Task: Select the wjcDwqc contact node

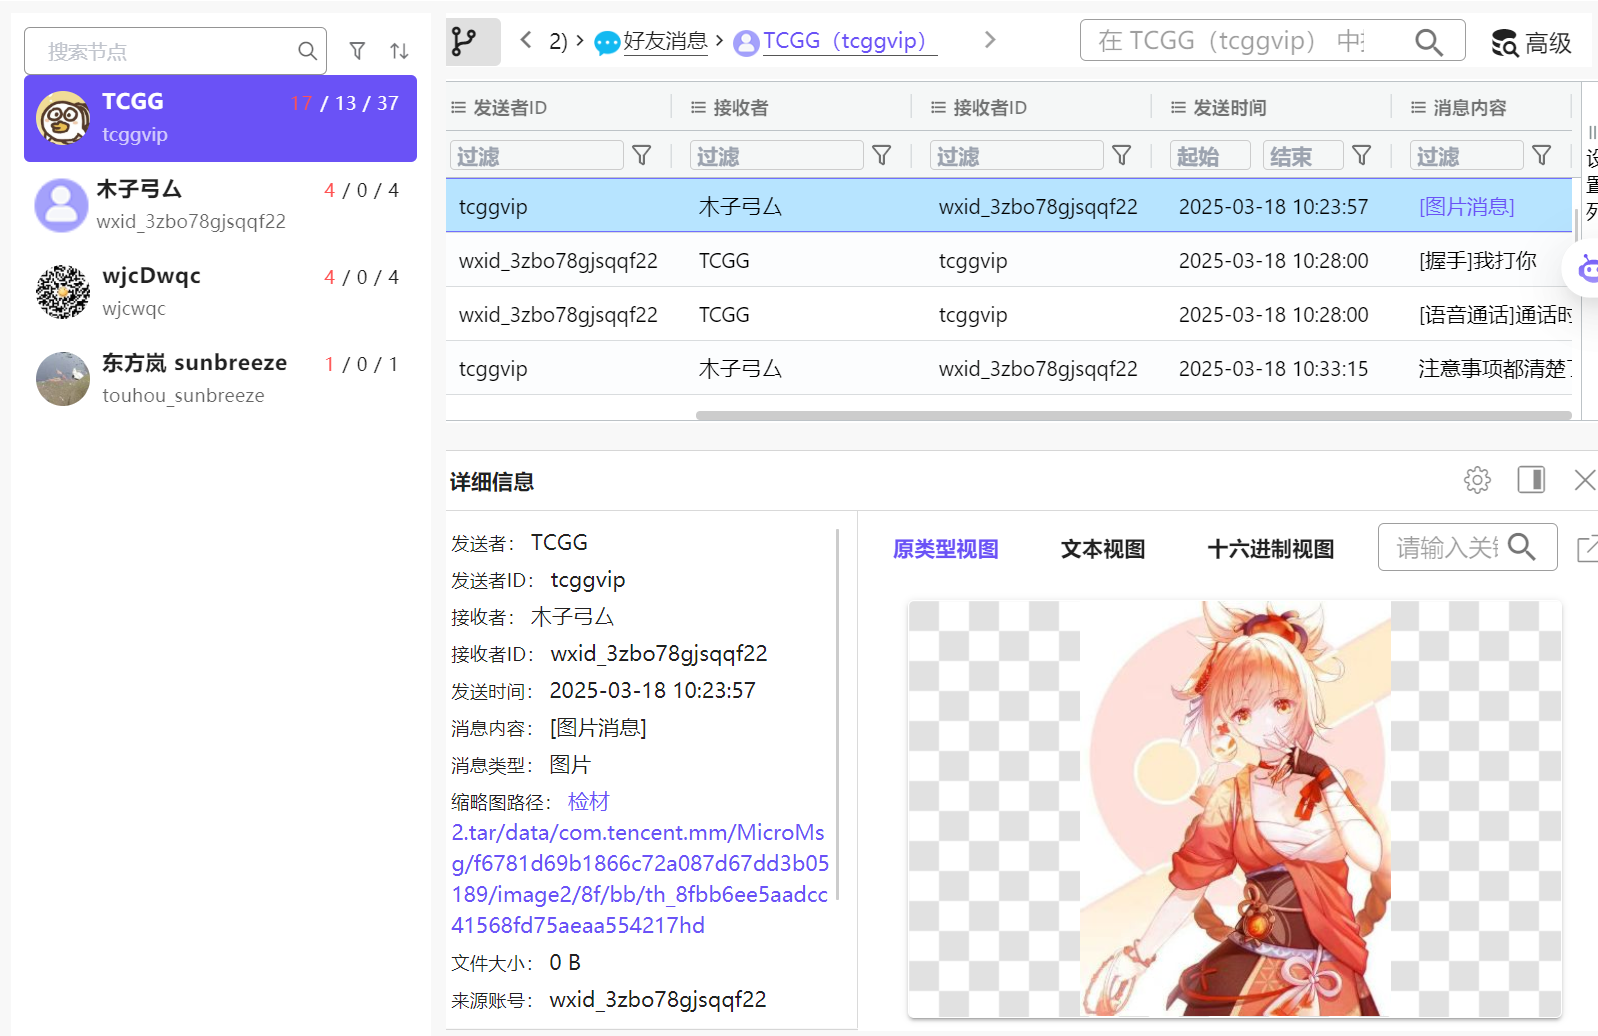Action: [x=220, y=292]
